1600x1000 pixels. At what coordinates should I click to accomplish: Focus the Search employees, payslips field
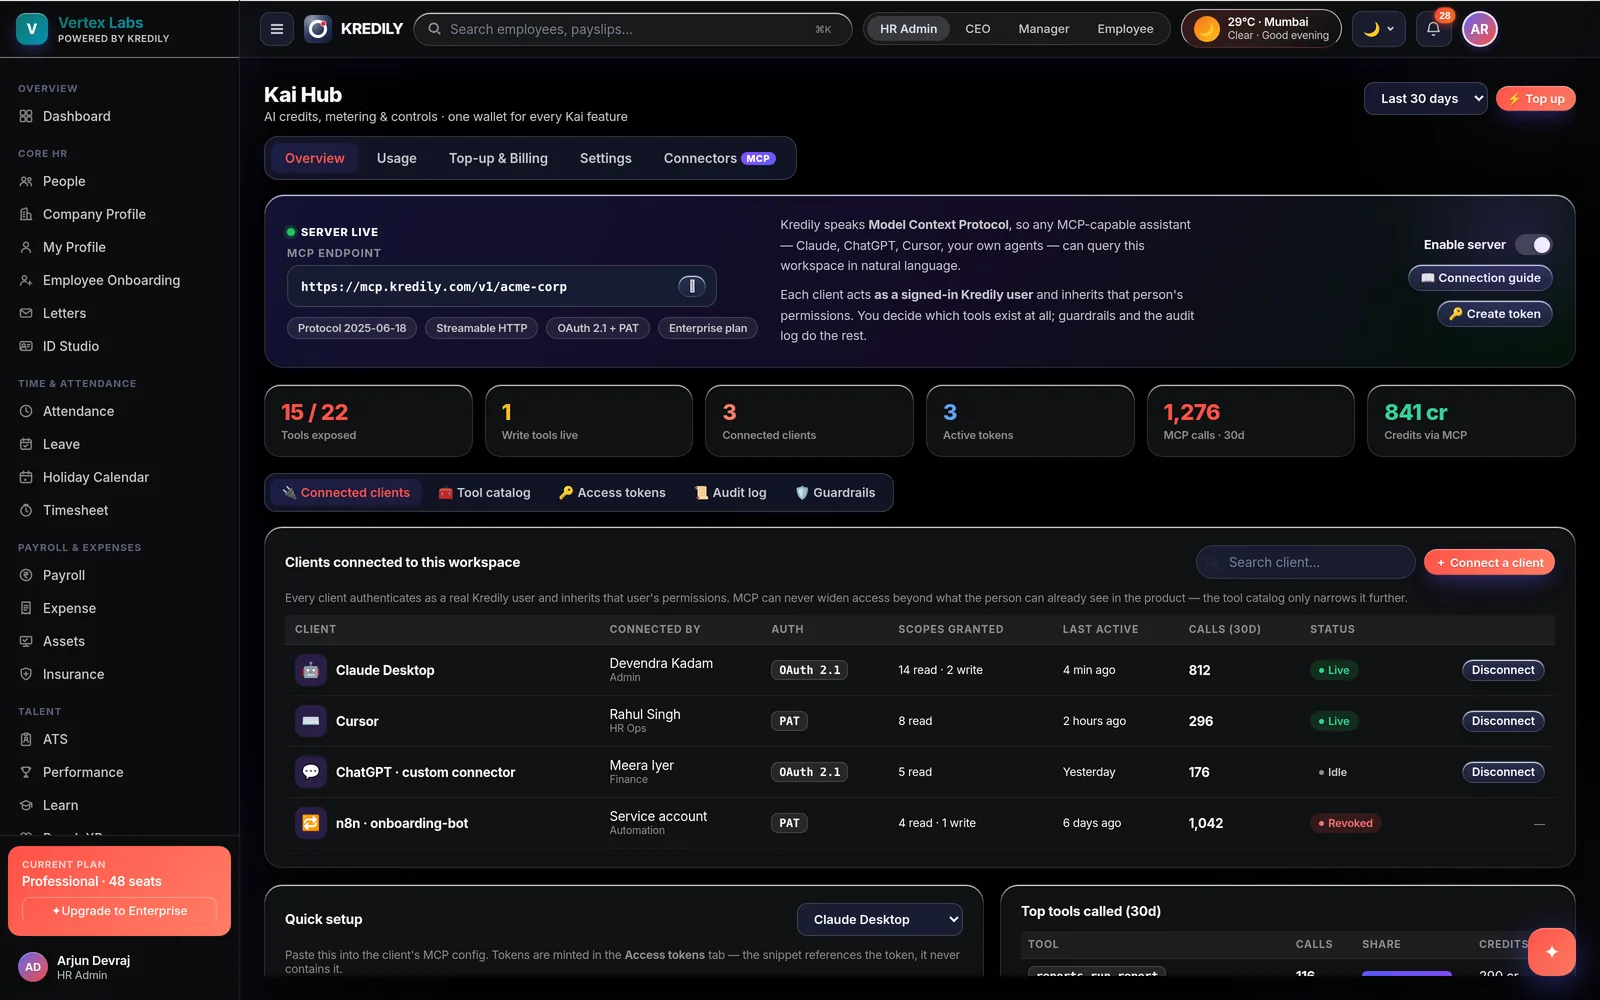coord(633,29)
